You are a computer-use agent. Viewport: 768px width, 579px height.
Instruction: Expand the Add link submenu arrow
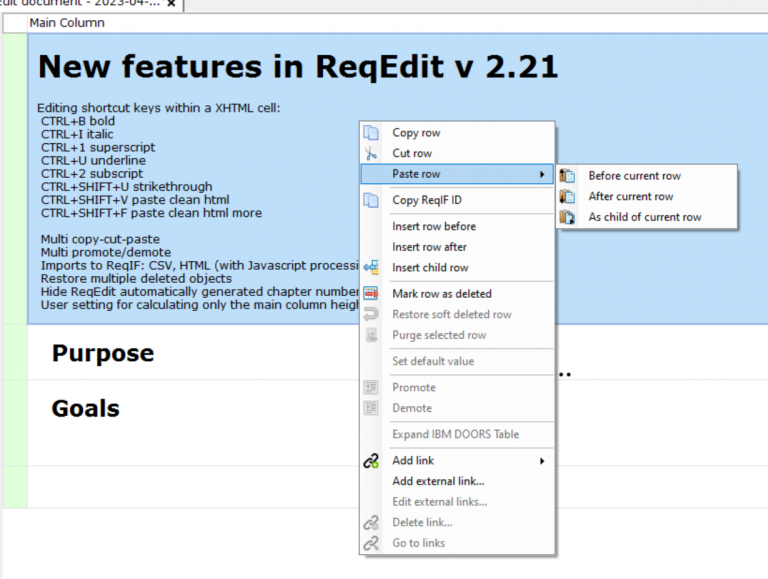pyautogui.click(x=542, y=461)
